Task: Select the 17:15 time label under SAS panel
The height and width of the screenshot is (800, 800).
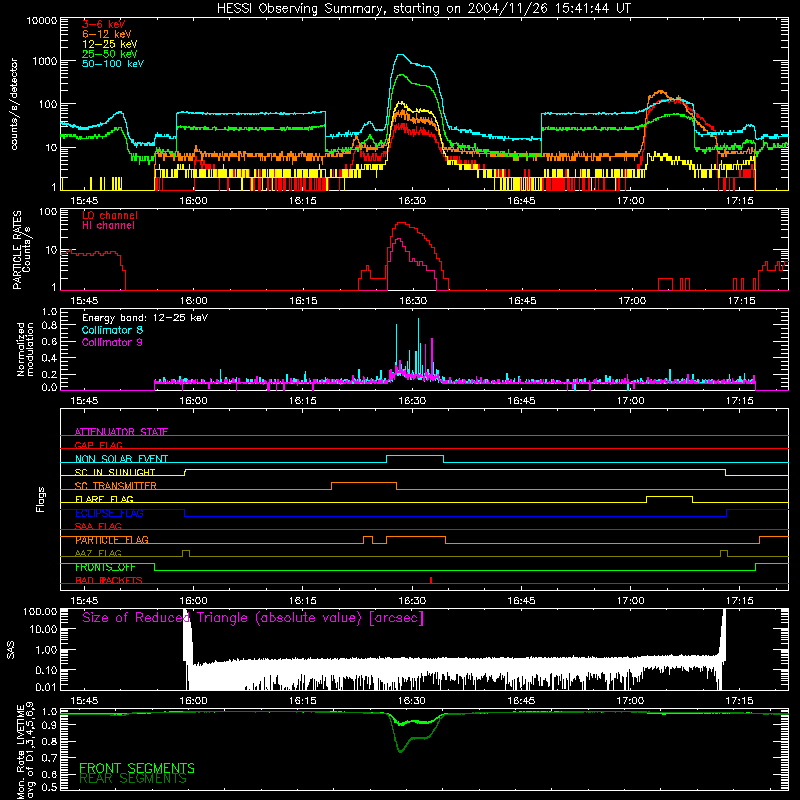Action: pos(739,701)
